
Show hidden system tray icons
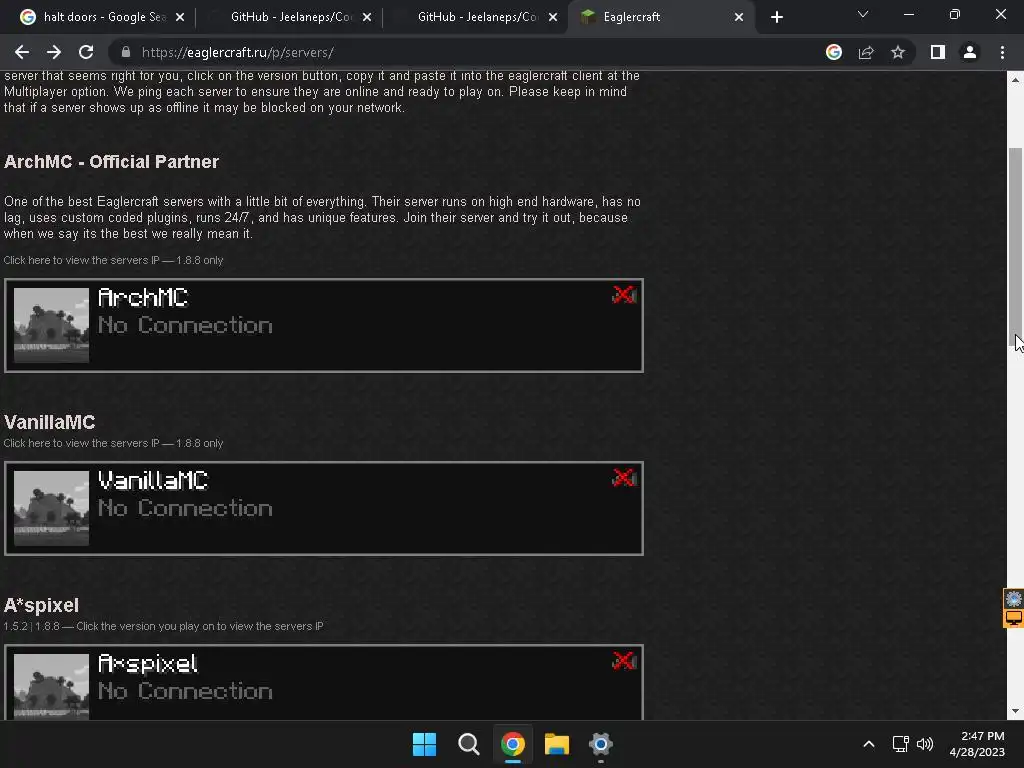(869, 744)
